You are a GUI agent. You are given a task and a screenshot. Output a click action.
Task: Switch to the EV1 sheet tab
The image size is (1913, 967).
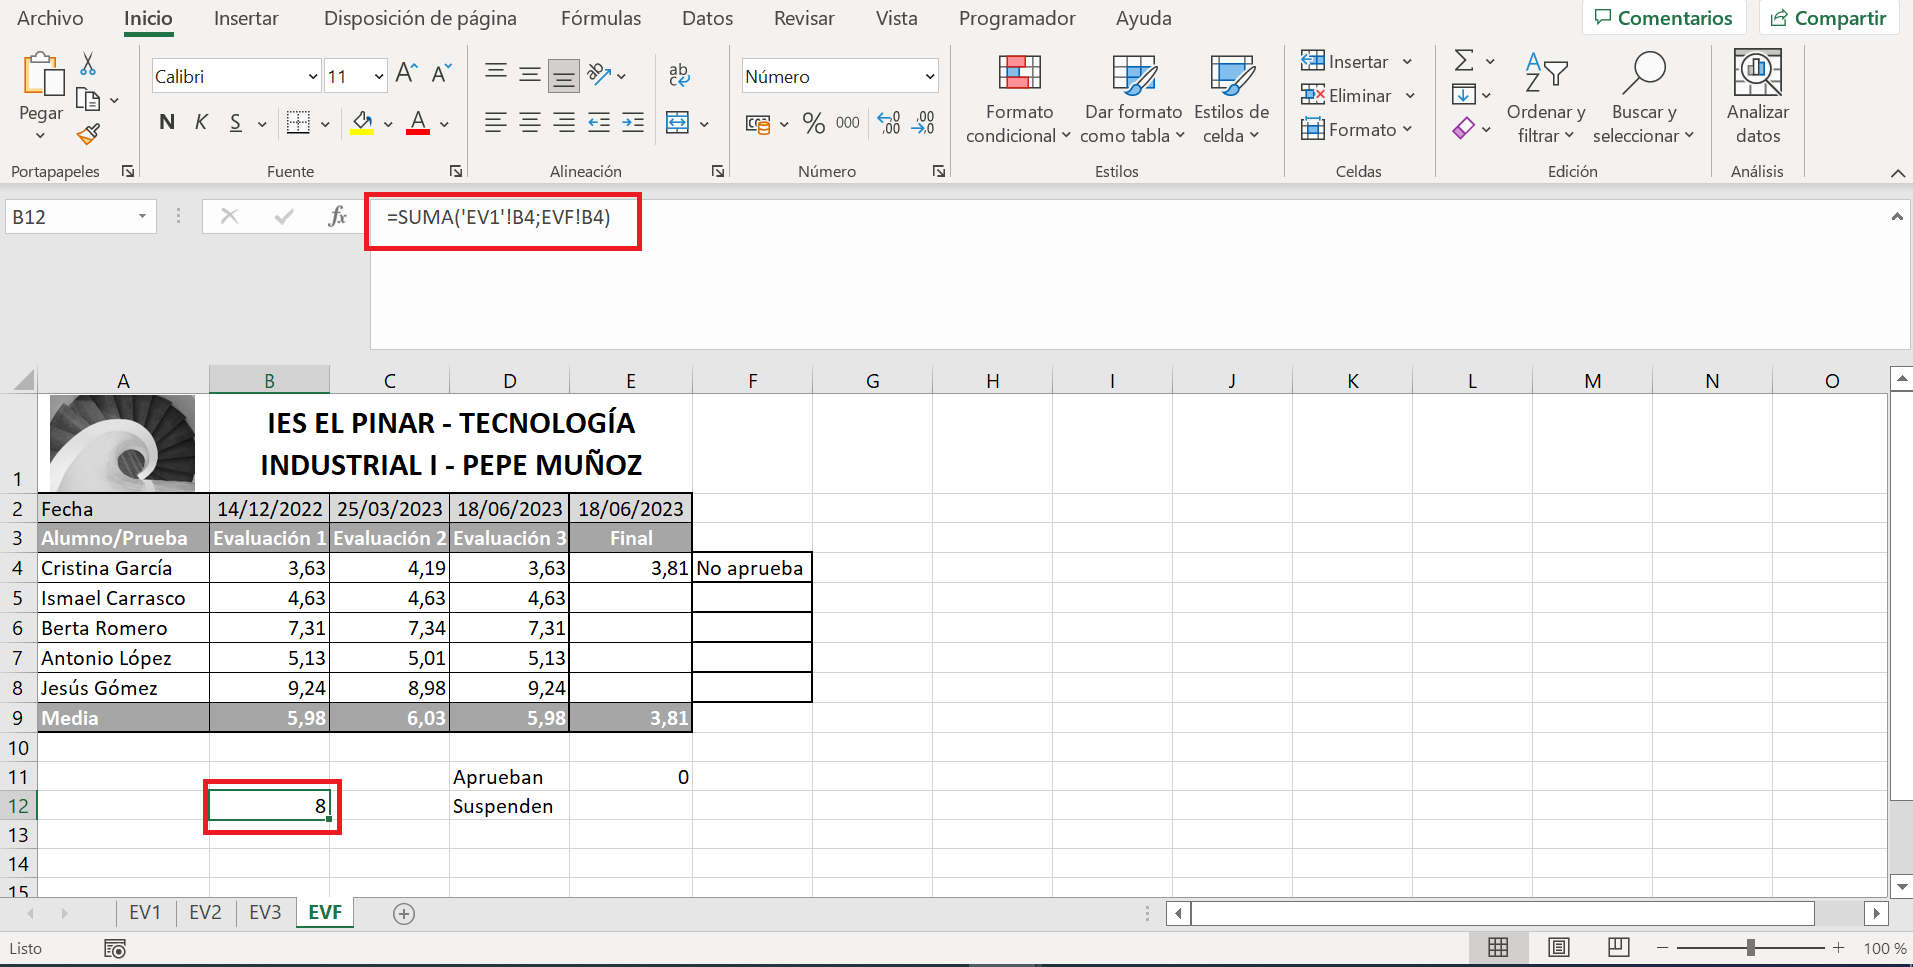[x=145, y=912]
